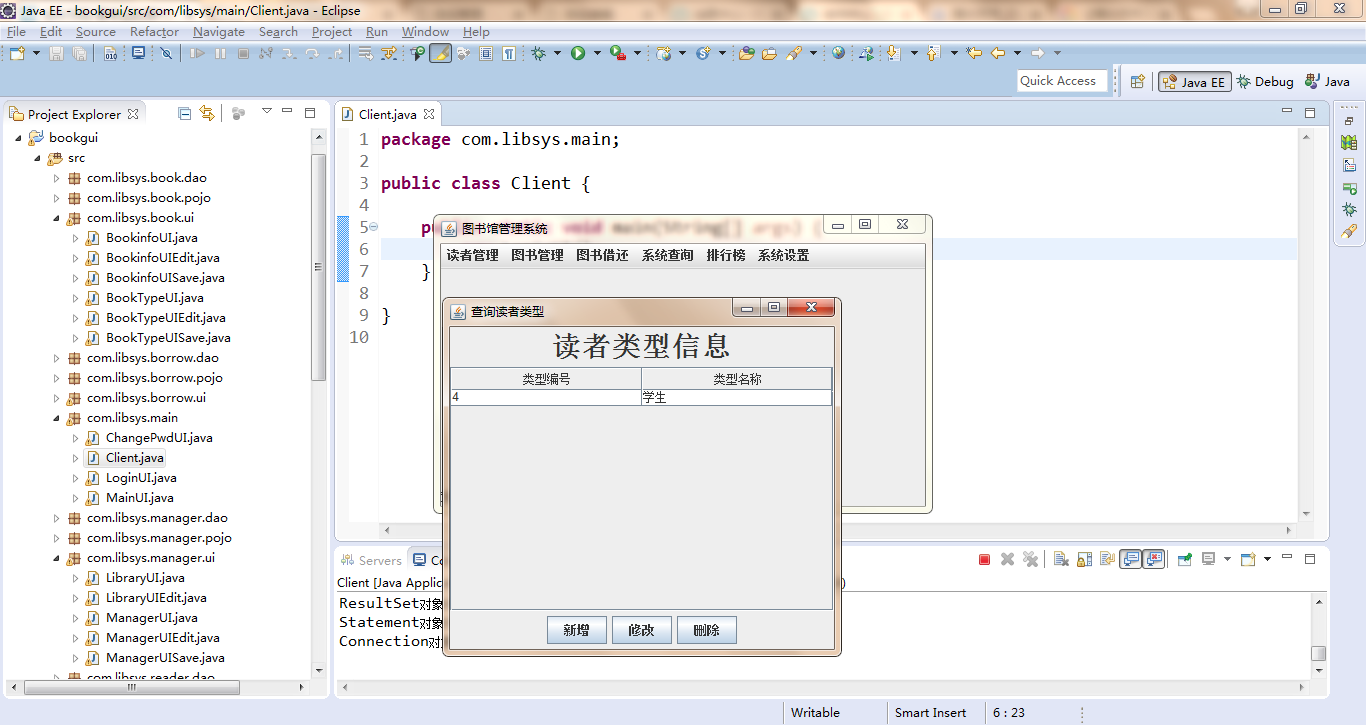Image resolution: width=1366 pixels, height=725 pixels.
Task: Toggle Show Console When Standard Out Changes
Action: [x=1131, y=560]
